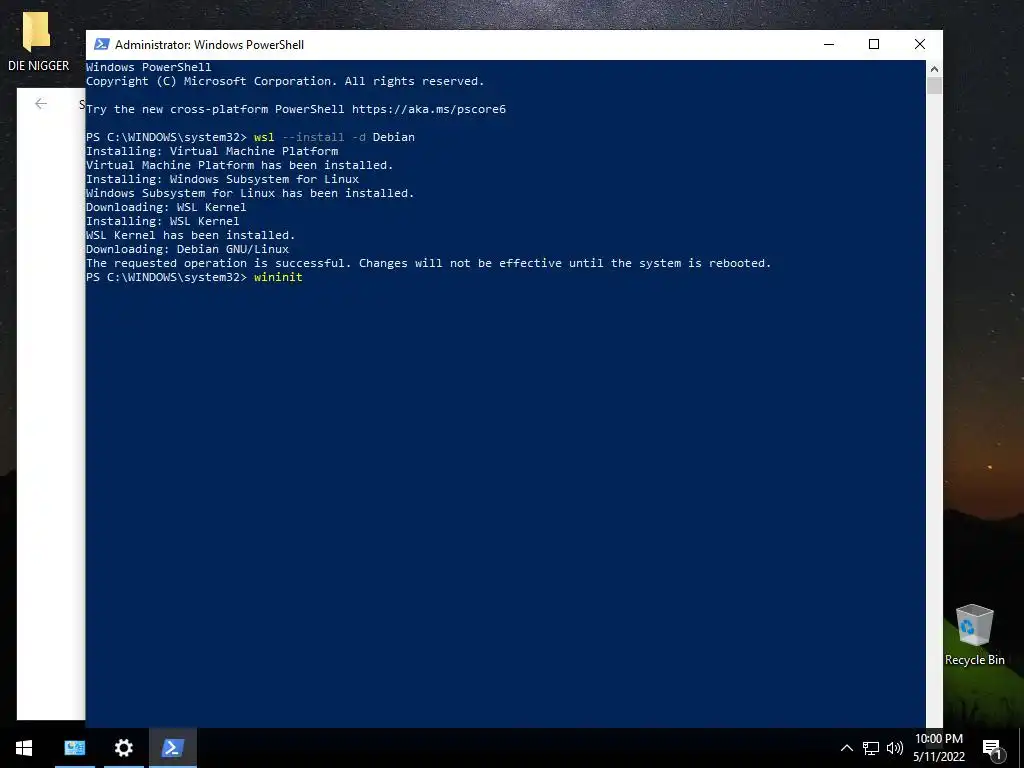The width and height of the screenshot is (1024, 768).
Task: Open Settings from the taskbar gear icon
Action: point(123,748)
